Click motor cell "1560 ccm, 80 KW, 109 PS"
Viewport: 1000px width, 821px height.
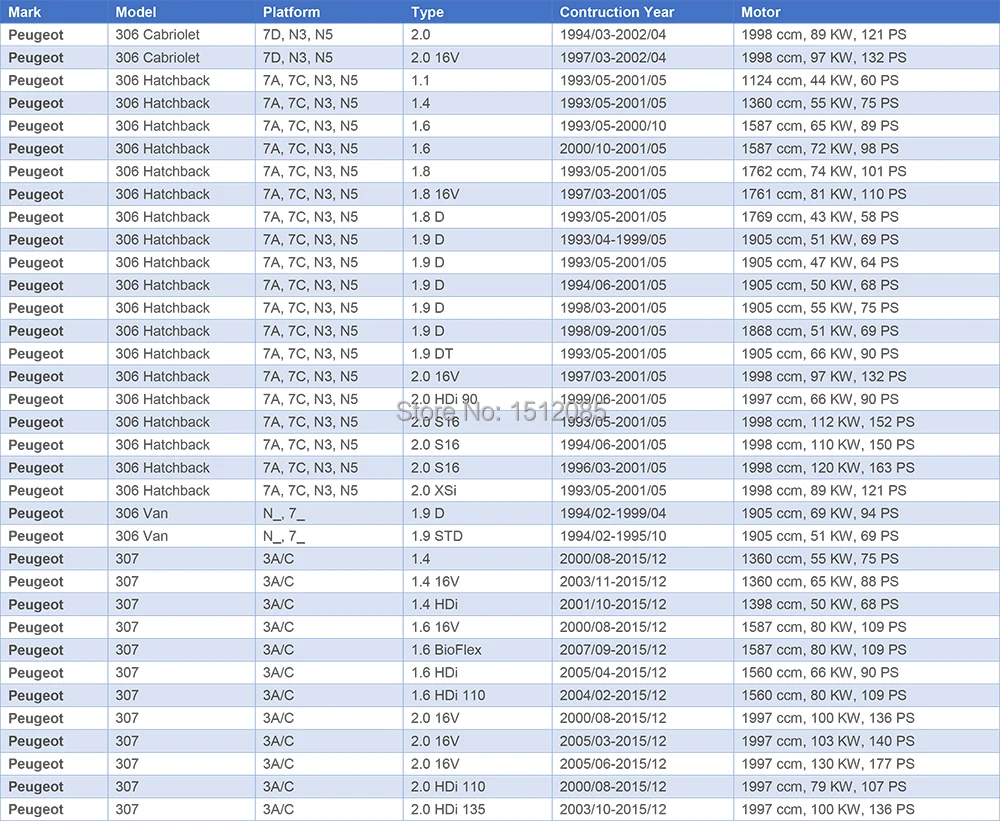click(x=867, y=695)
